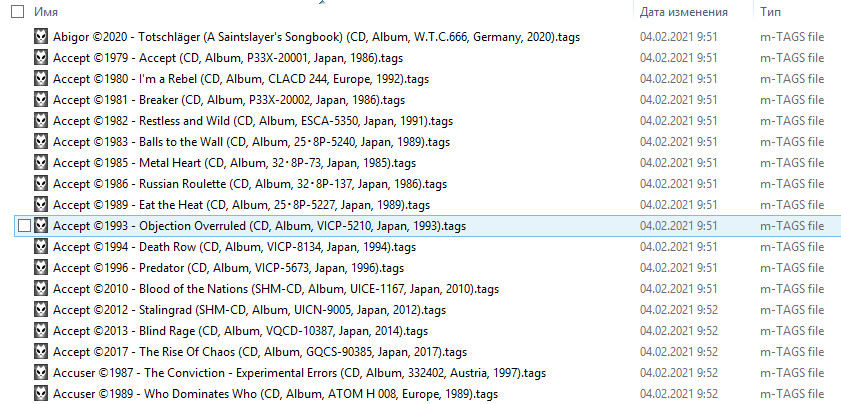Select Accept ©2012 Stalingrad file name
Viewport: 841px width, 404px height.
(249, 310)
